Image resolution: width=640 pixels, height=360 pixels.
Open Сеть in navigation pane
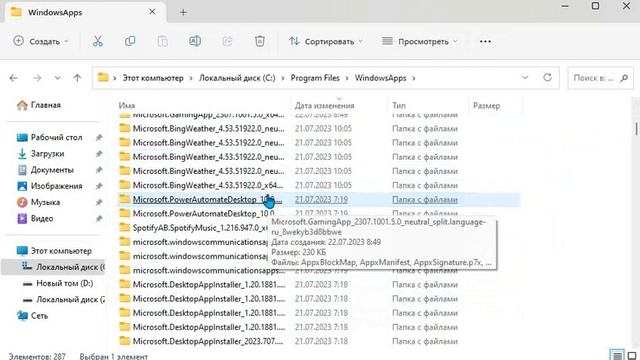click(32, 316)
